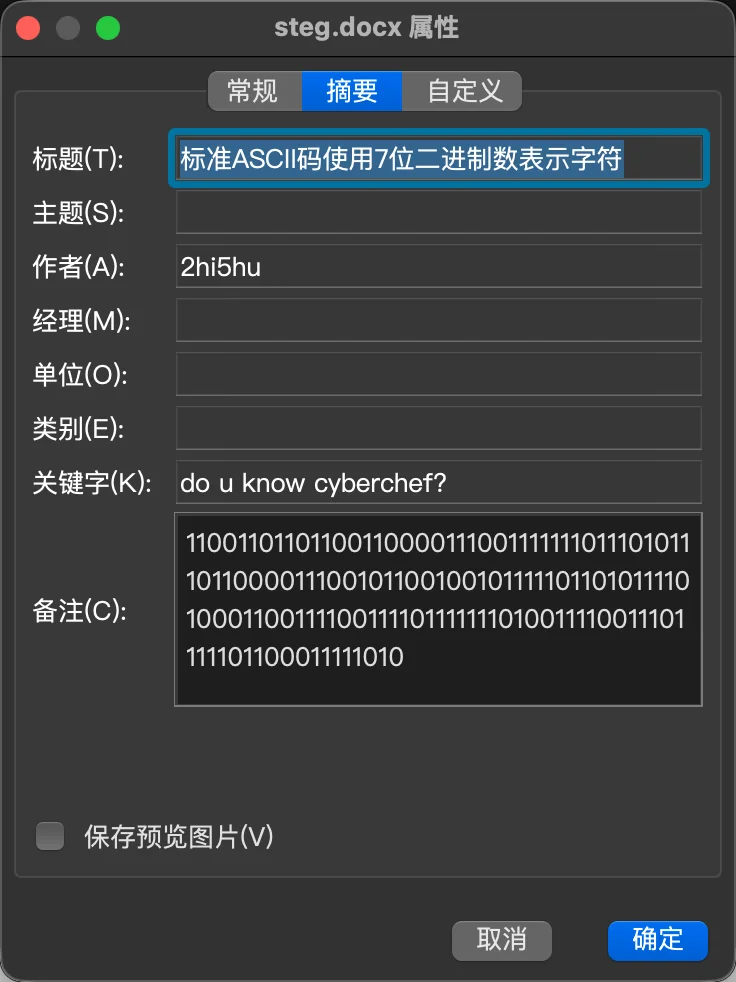736x982 pixels.
Task: Close the steg.docx properties window
Action: (x=28, y=28)
